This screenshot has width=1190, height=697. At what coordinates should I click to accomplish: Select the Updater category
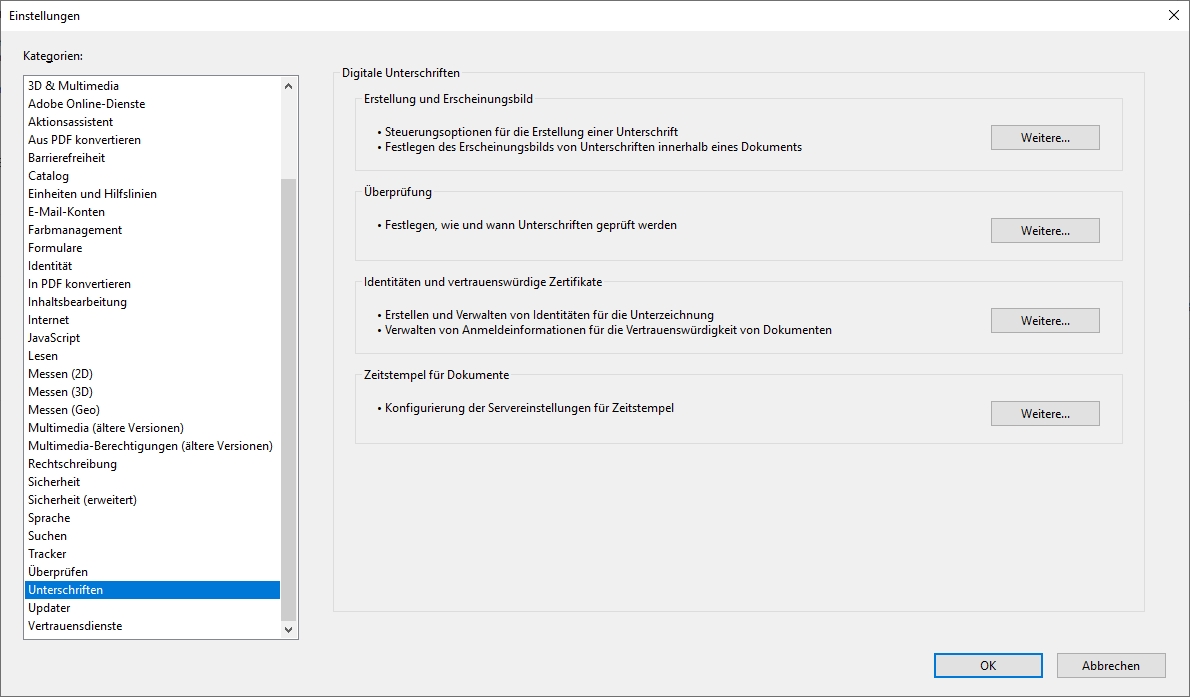[49, 608]
